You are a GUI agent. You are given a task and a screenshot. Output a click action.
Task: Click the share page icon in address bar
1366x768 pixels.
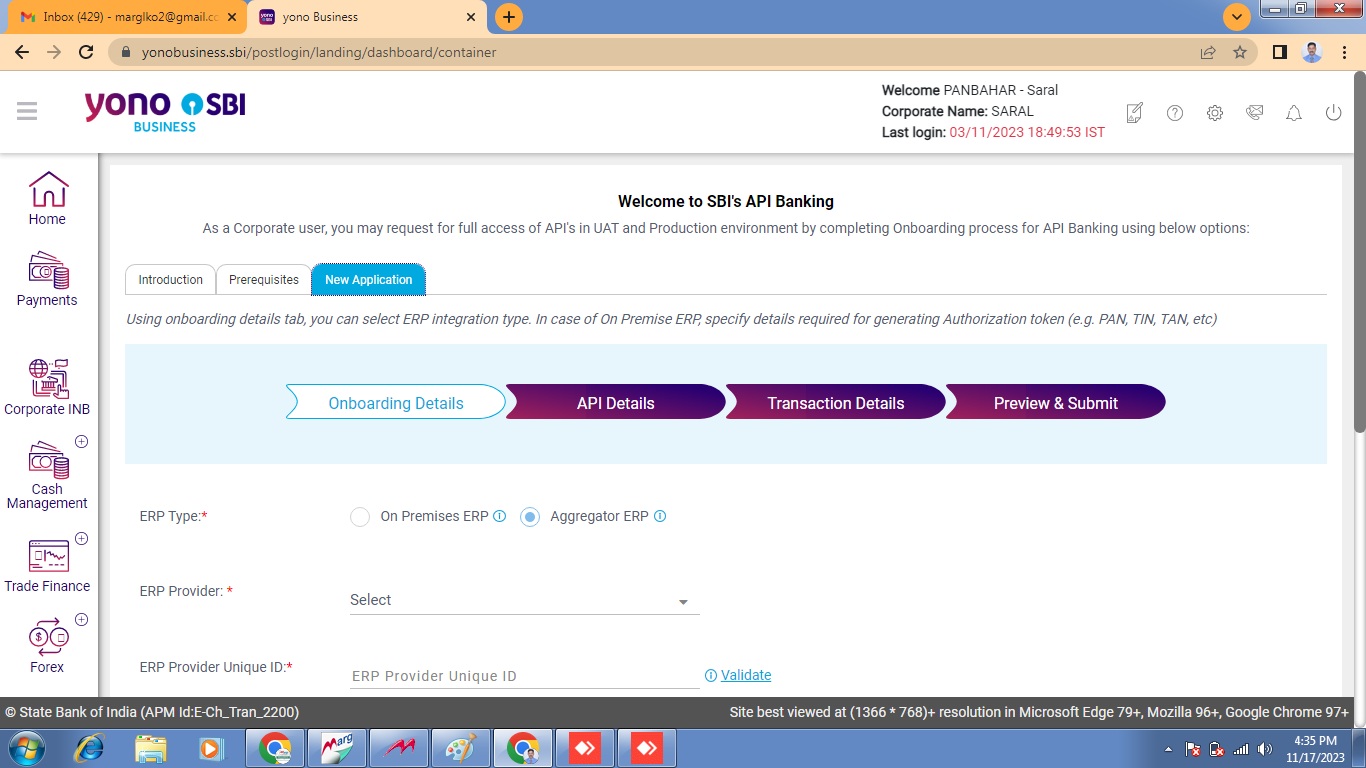(1208, 52)
